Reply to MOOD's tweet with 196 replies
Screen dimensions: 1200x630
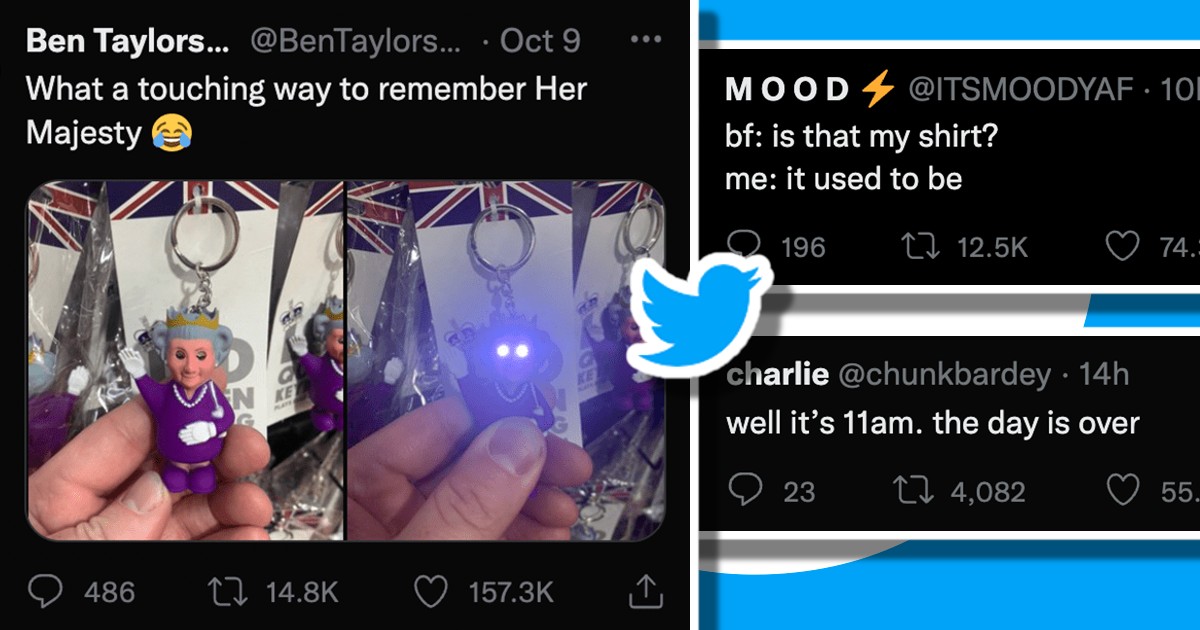[x=746, y=246]
